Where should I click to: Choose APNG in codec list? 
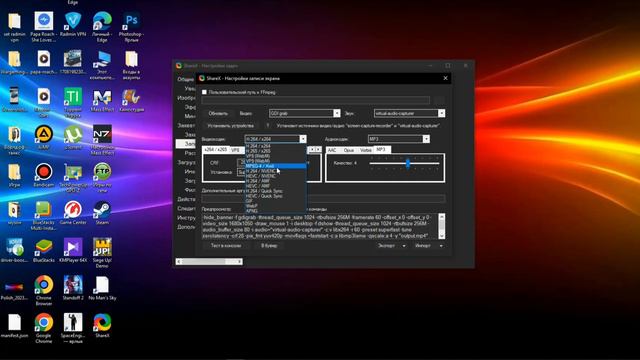click(x=276, y=211)
